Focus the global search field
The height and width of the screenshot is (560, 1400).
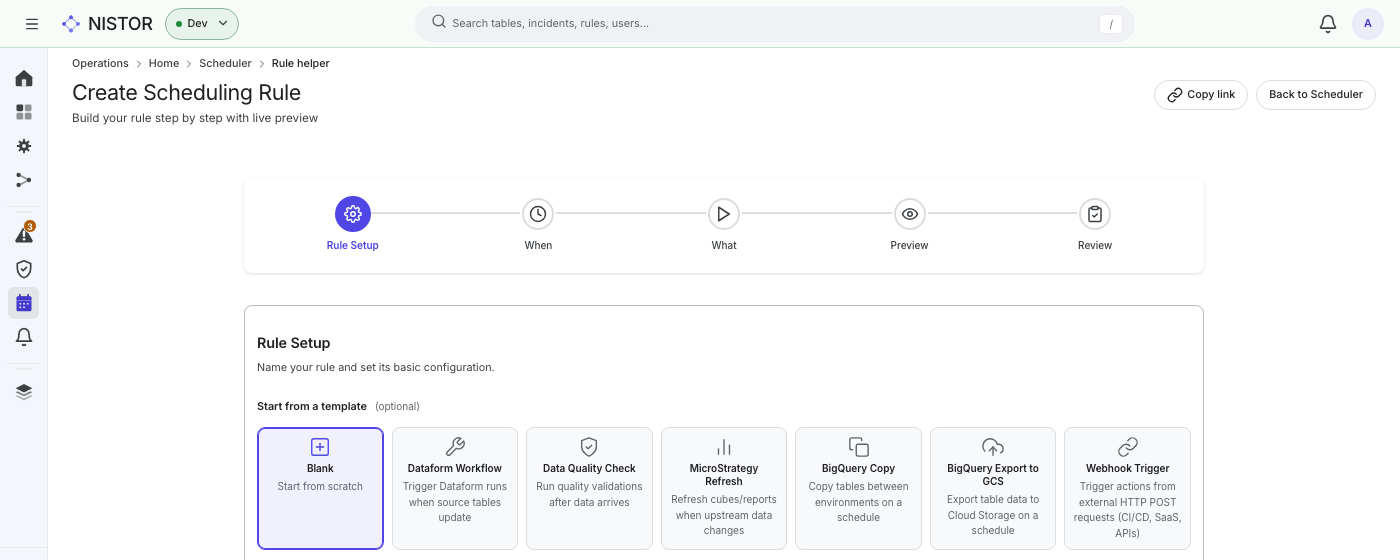(774, 23)
